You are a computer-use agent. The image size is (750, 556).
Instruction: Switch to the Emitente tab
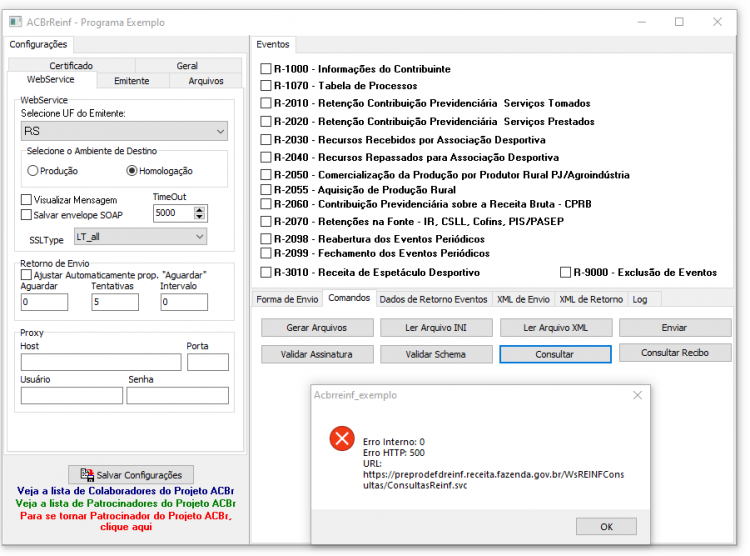coord(132,81)
